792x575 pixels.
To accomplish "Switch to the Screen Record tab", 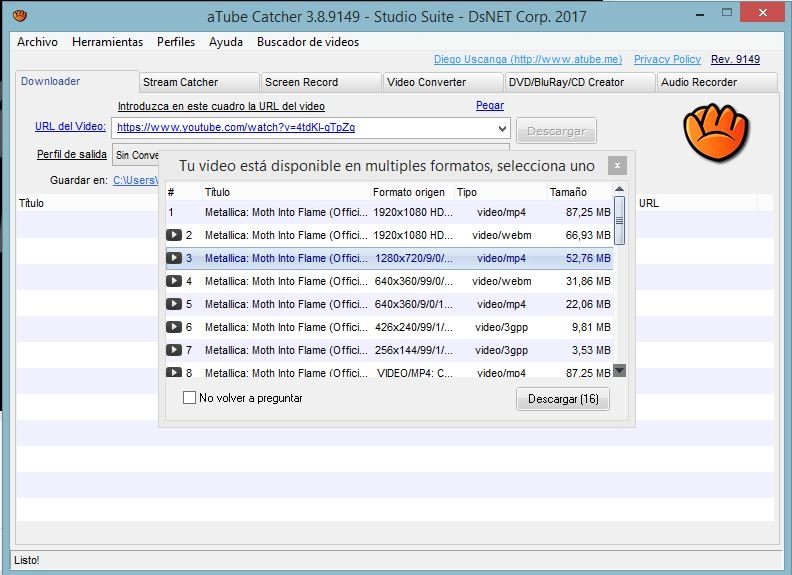I will pos(321,82).
